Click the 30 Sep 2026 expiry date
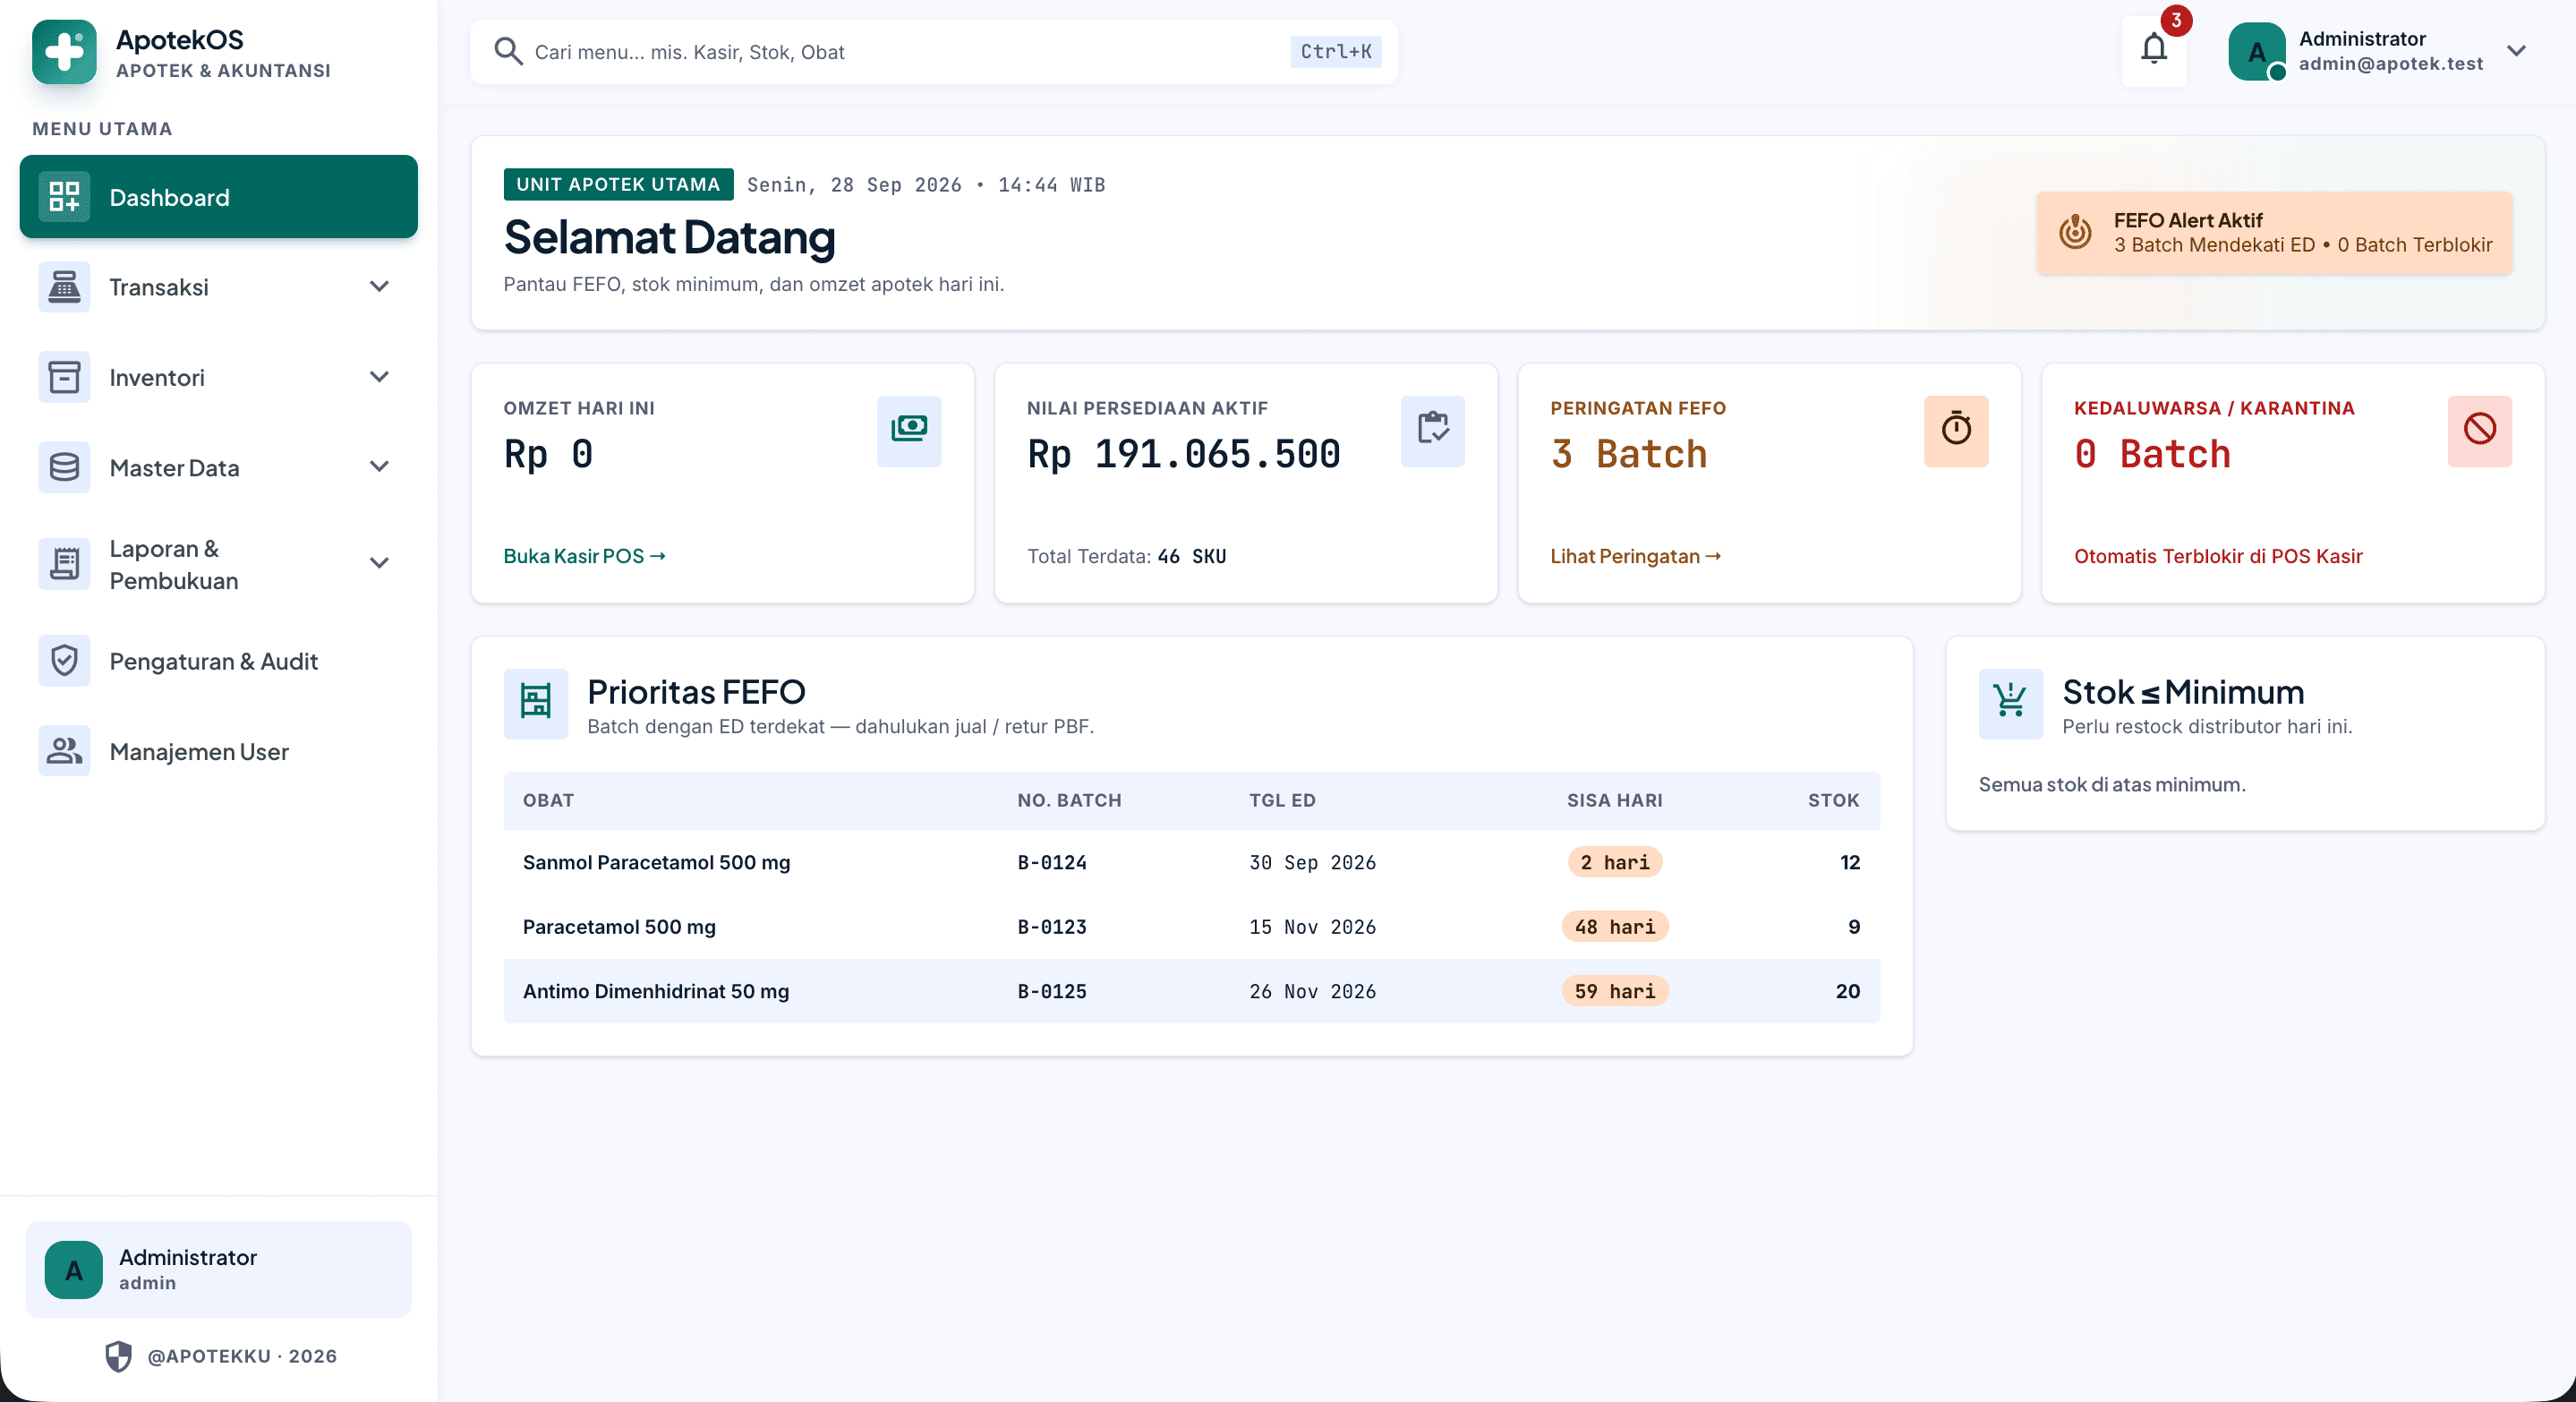 tap(1312, 862)
